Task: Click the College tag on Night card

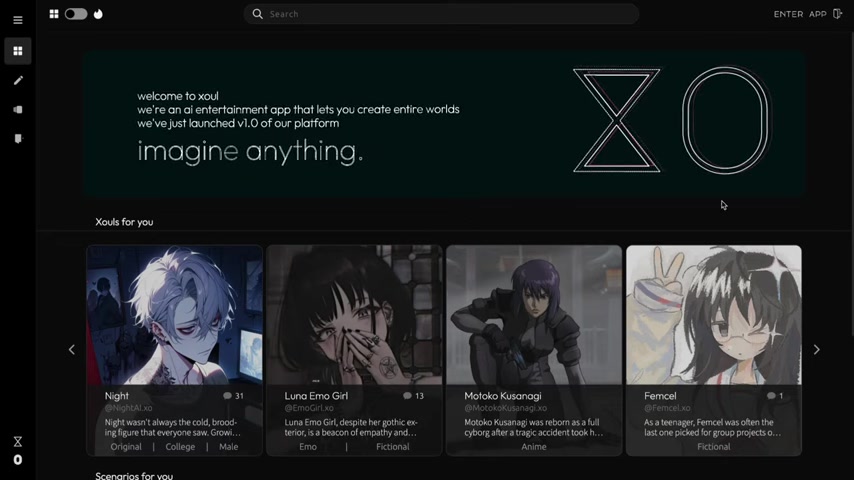Action: (x=180, y=447)
